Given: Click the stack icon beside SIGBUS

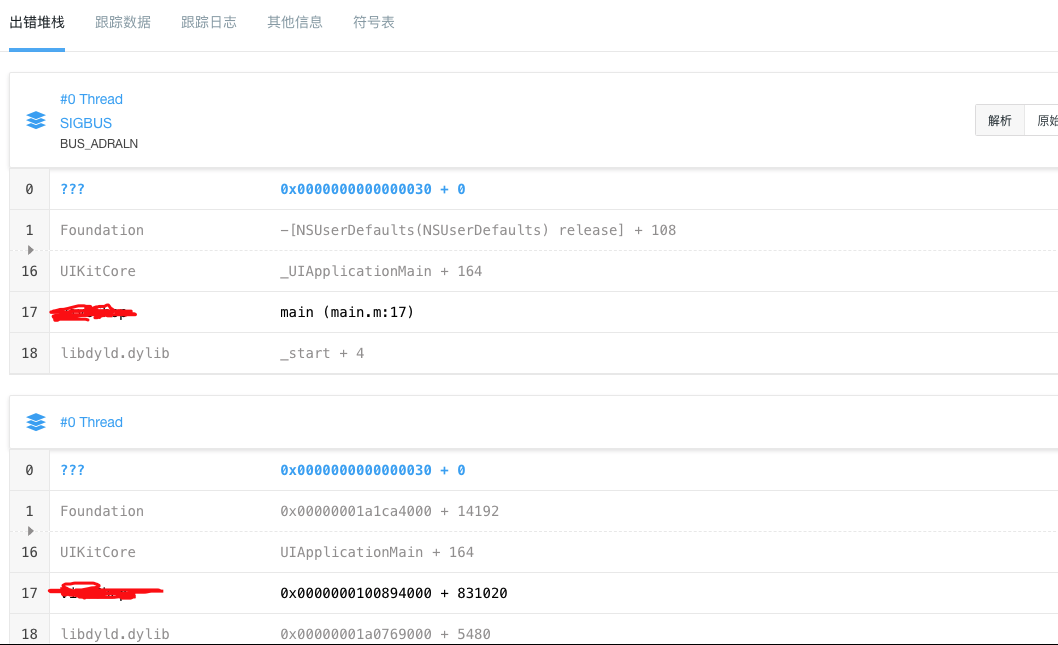Looking at the screenshot, I should click(36, 120).
